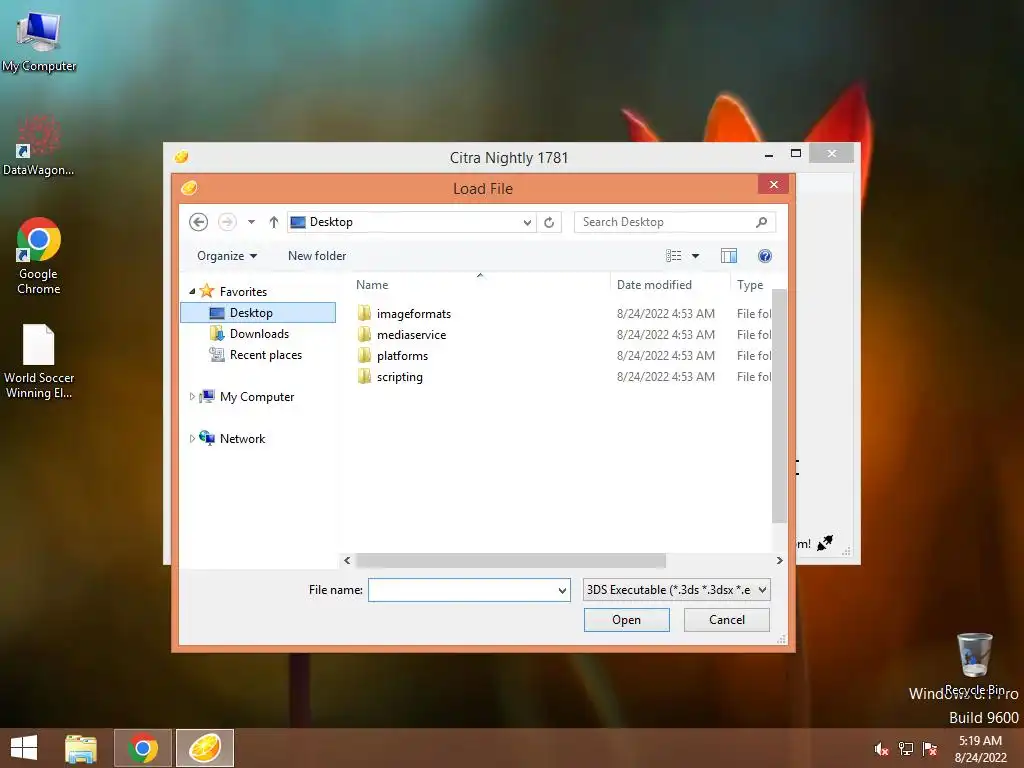Click the Citra Nightly window title icon

182,157
